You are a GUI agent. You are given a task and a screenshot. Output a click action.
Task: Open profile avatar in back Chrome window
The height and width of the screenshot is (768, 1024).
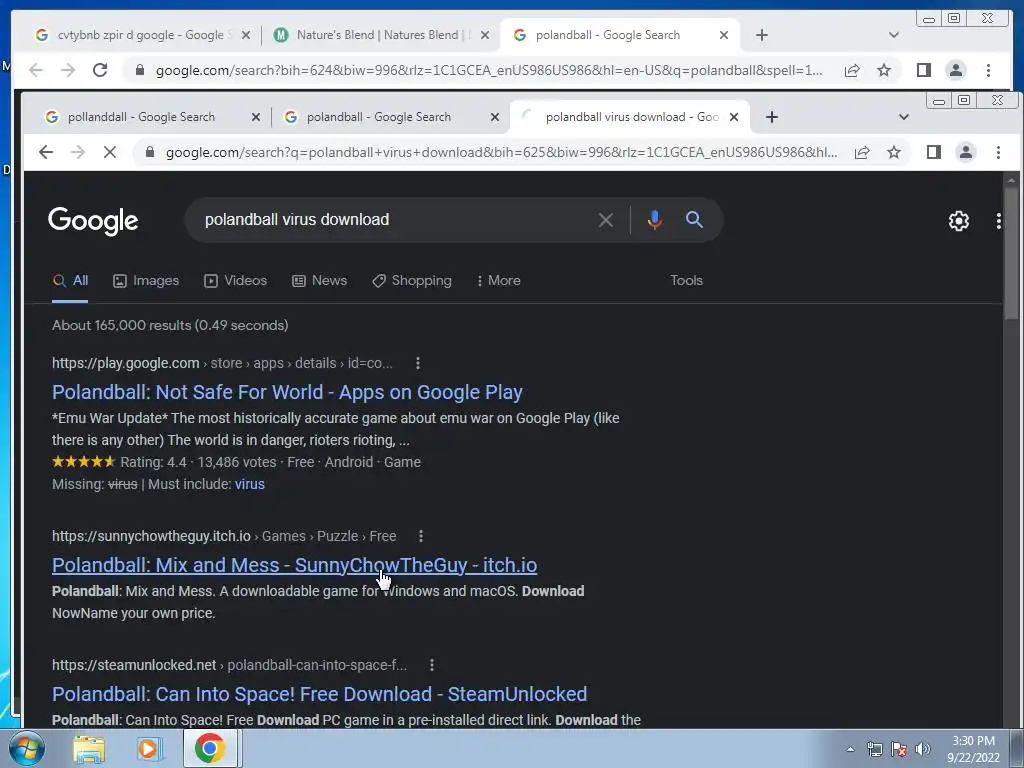tap(956, 70)
